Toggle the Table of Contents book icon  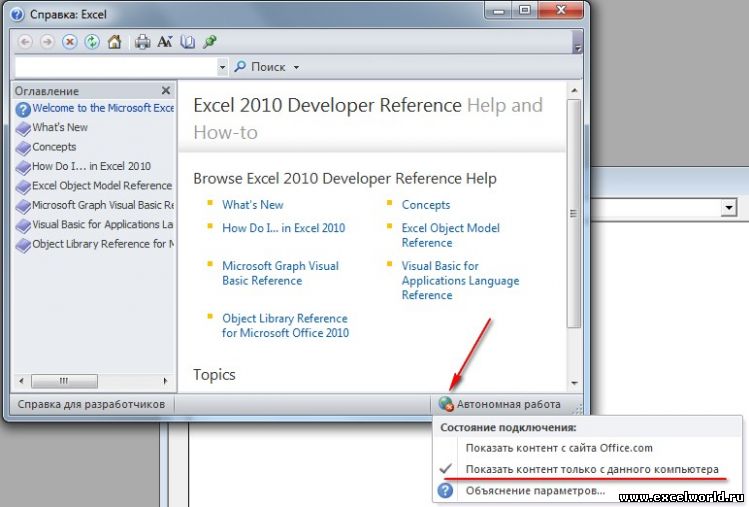pos(187,42)
